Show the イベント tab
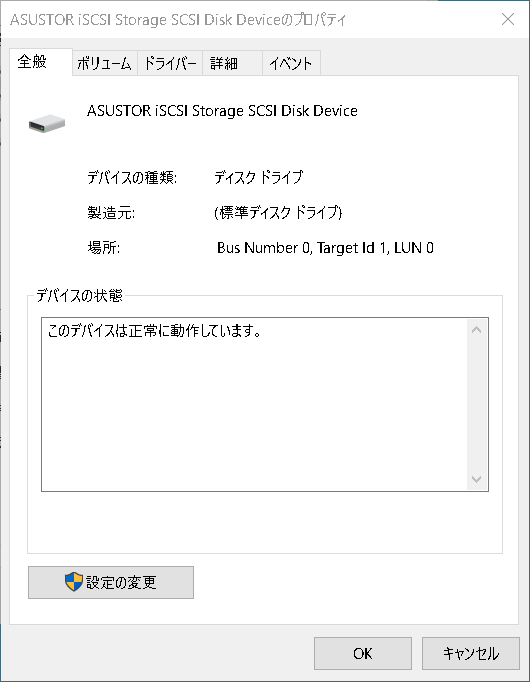 291,64
